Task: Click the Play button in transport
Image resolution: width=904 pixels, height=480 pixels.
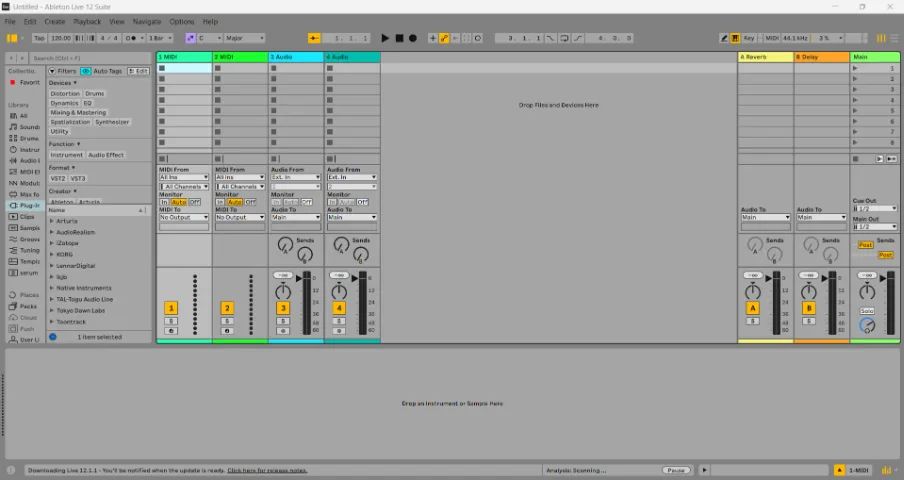Action: (385, 38)
